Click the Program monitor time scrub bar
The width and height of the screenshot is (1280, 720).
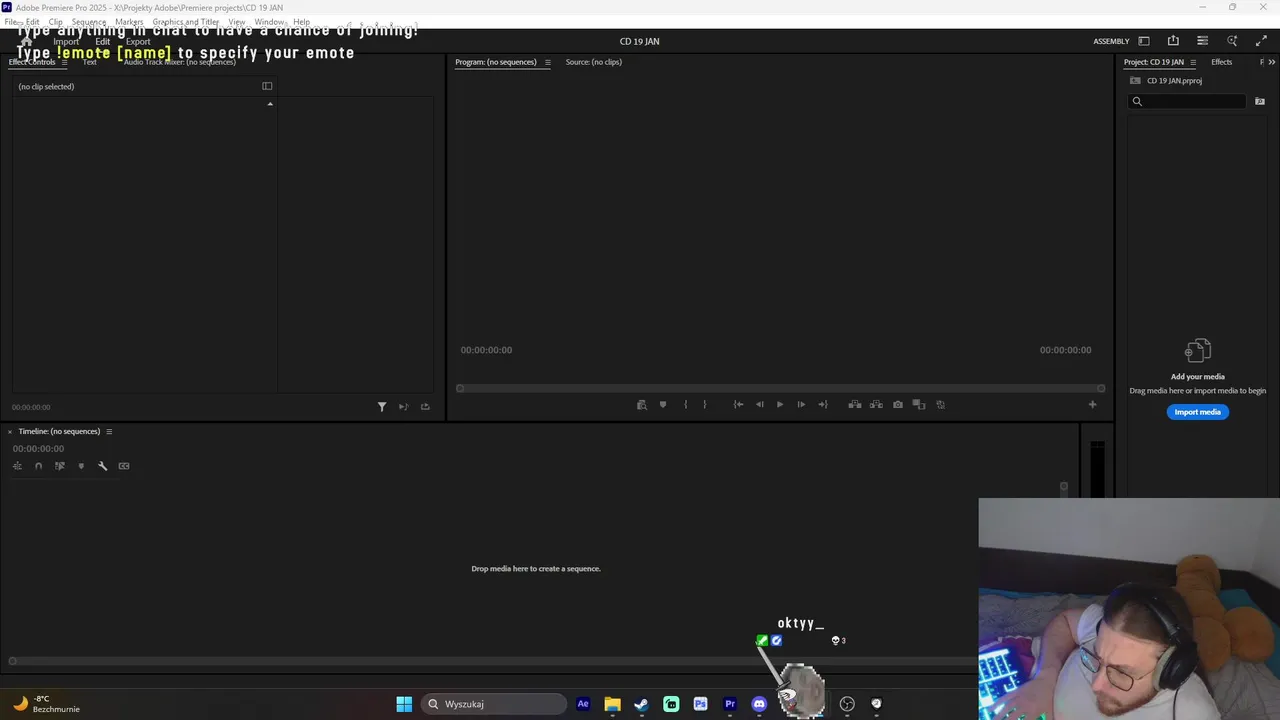coord(780,388)
